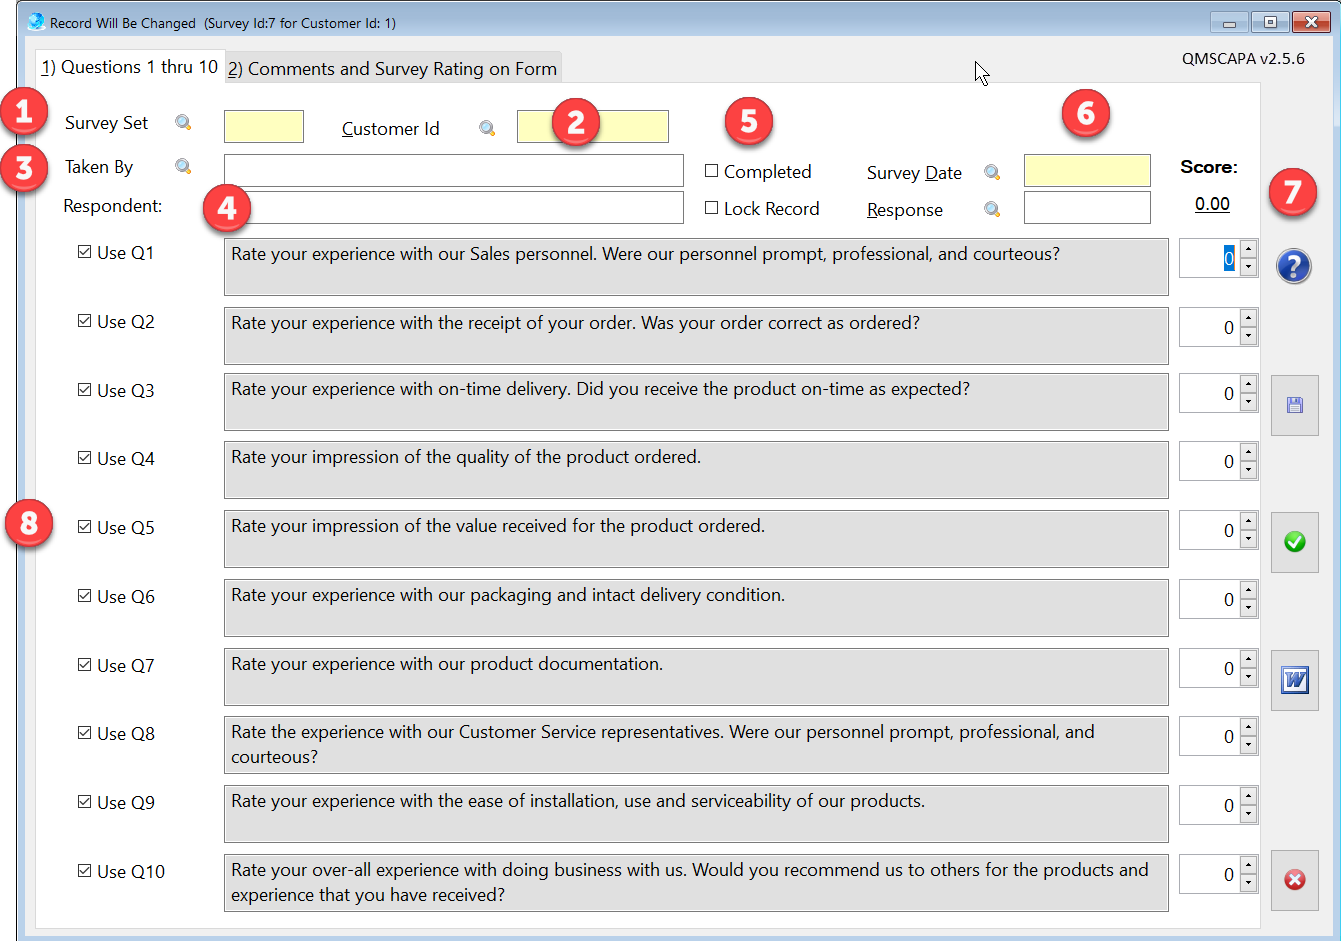The width and height of the screenshot is (1341, 941).
Task: Click the green checkmark accept button
Action: tap(1294, 542)
